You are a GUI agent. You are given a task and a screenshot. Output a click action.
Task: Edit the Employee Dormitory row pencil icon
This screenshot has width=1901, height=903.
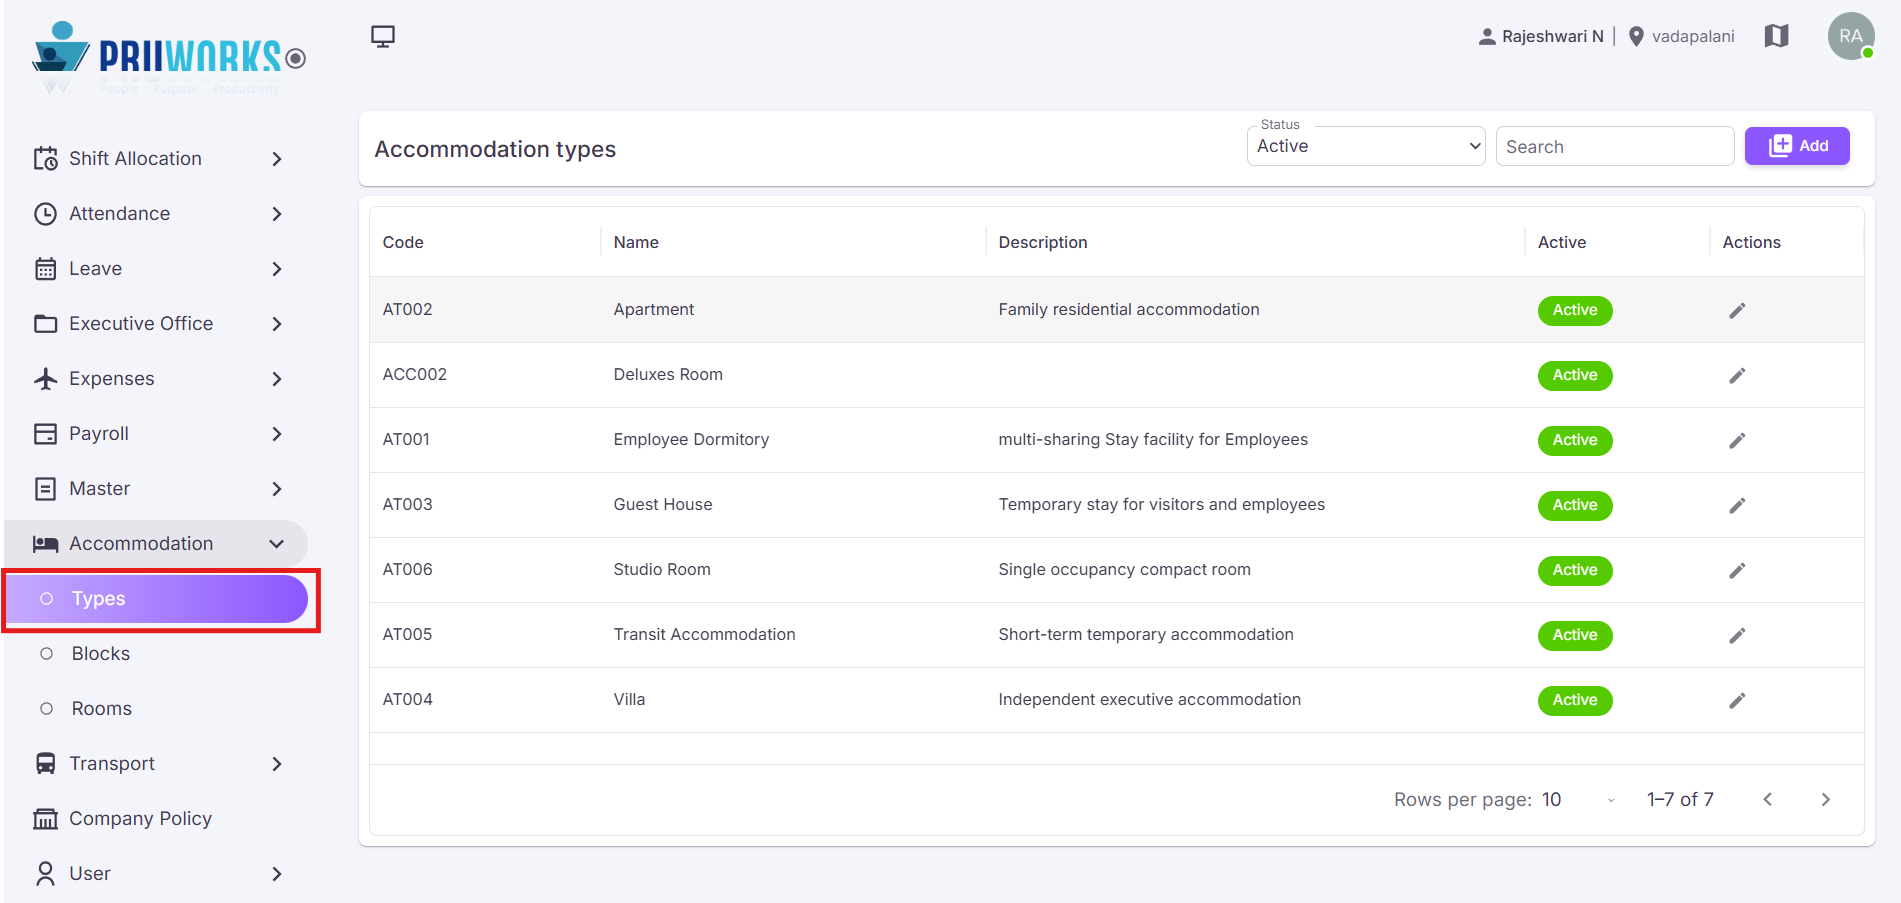click(x=1737, y=441)
